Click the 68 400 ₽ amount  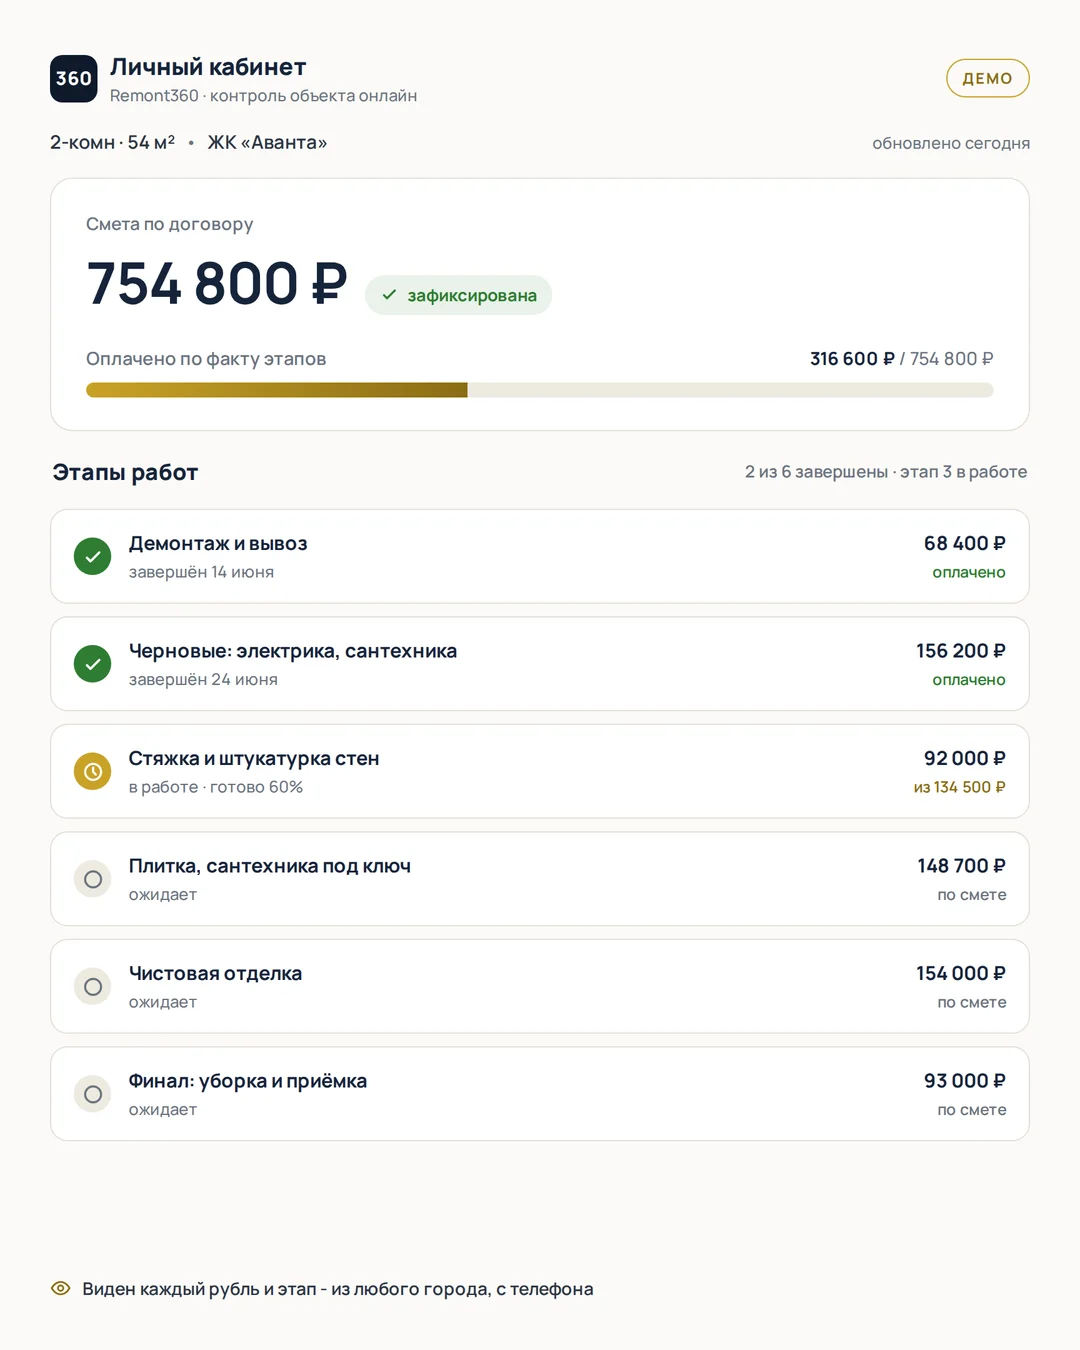click(965, 543)
